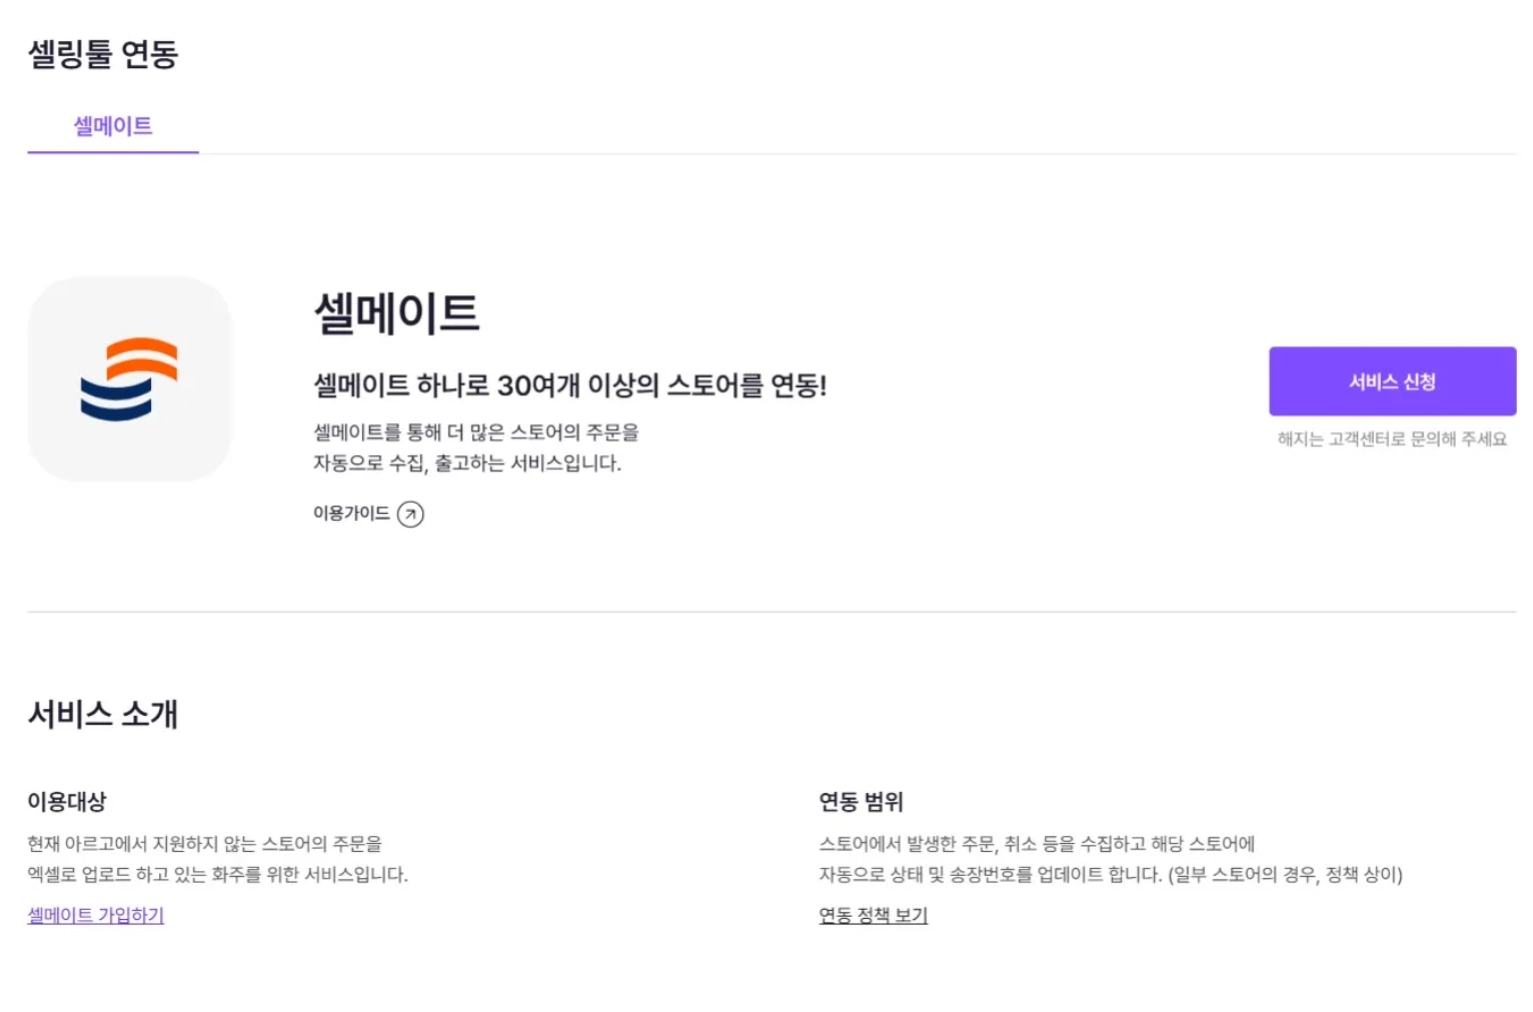Open the 셀메이트 tab
Image resolution: width=1533 pixels, height=1012 pixels.
pos(113,126)
